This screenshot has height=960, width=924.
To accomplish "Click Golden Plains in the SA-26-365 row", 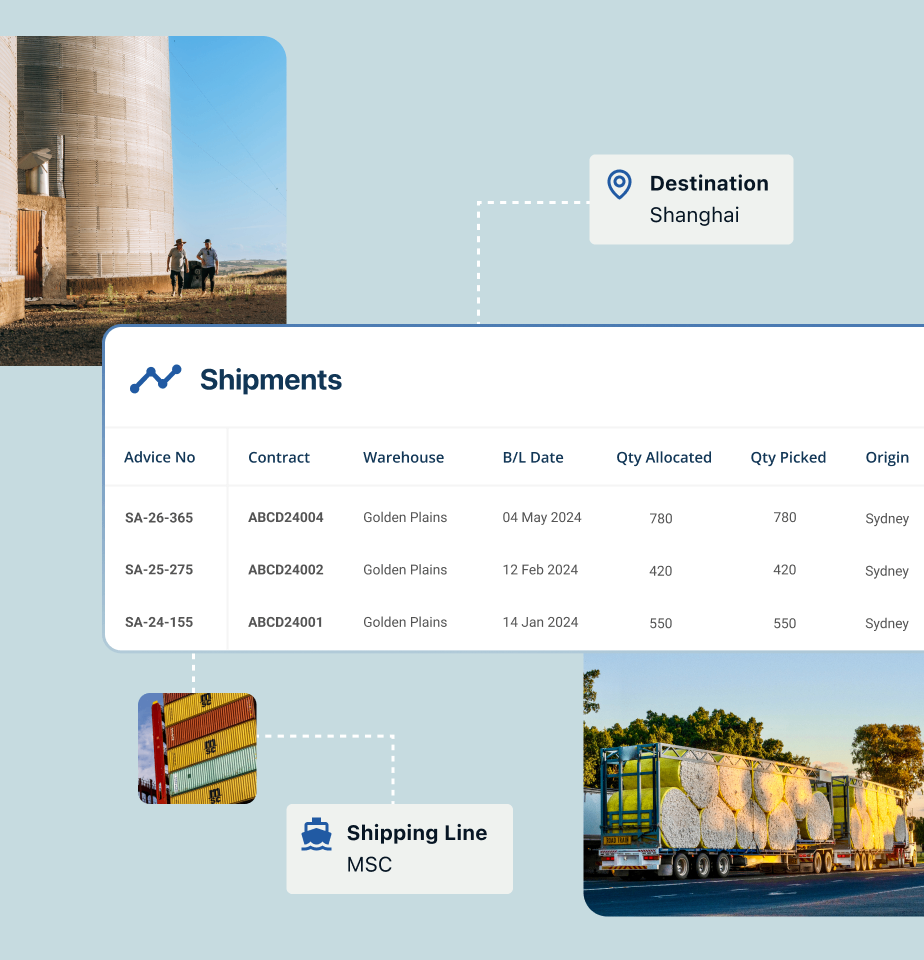I will pos(405,517).
